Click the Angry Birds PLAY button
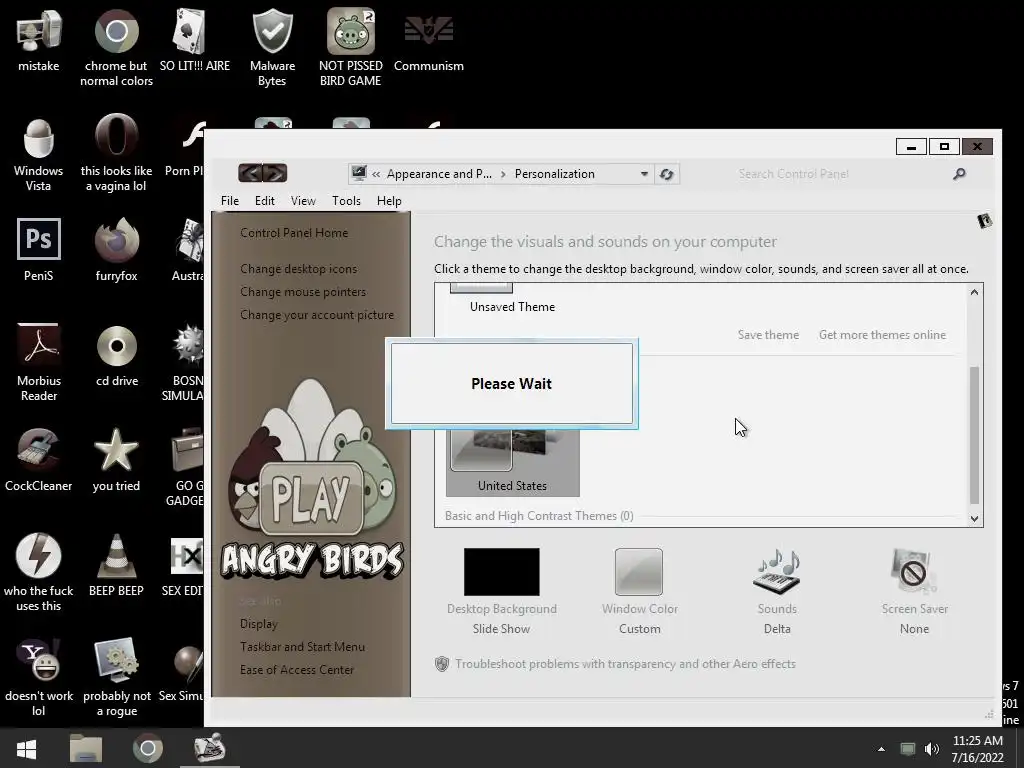This screenshot has width=1024, height=768. tap(312, 498)
